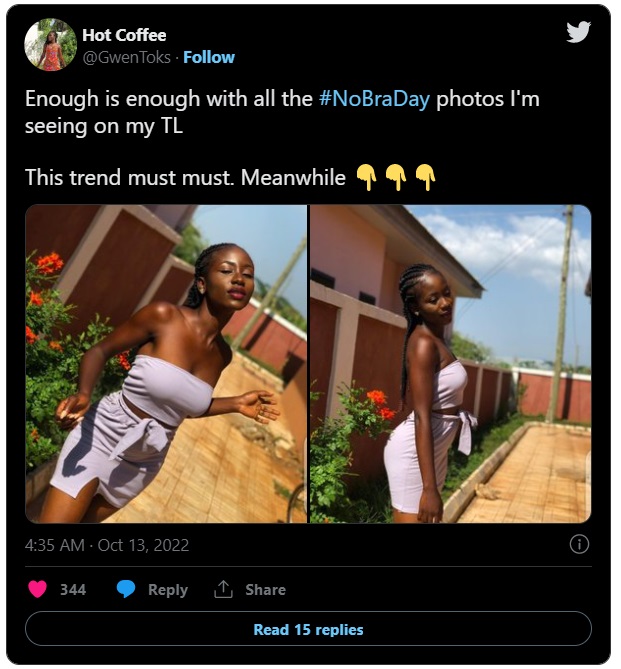Open the left photo of the tweet

[166, 364]
